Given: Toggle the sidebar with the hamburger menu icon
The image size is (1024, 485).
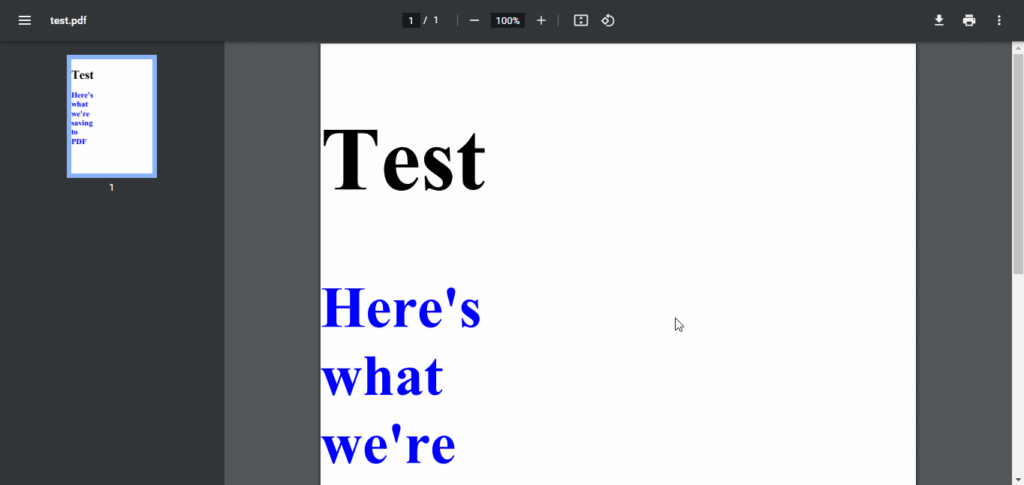Looking at the screenshot, I should [25, 21].
